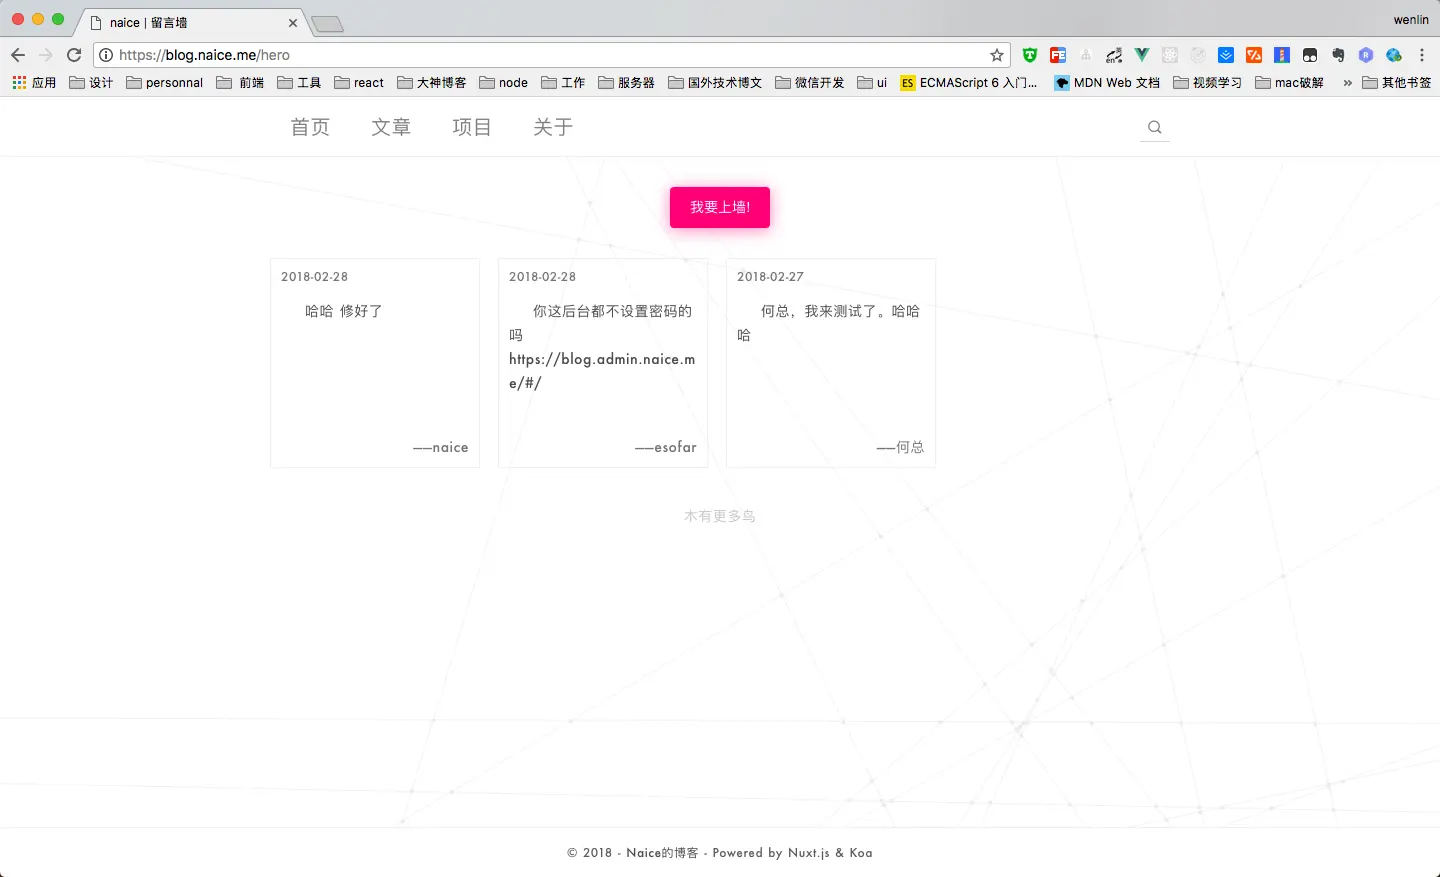The image size is (1440, 877).
Task: Open Chrome's three-dot menu
Action: tap(1422, 55)
